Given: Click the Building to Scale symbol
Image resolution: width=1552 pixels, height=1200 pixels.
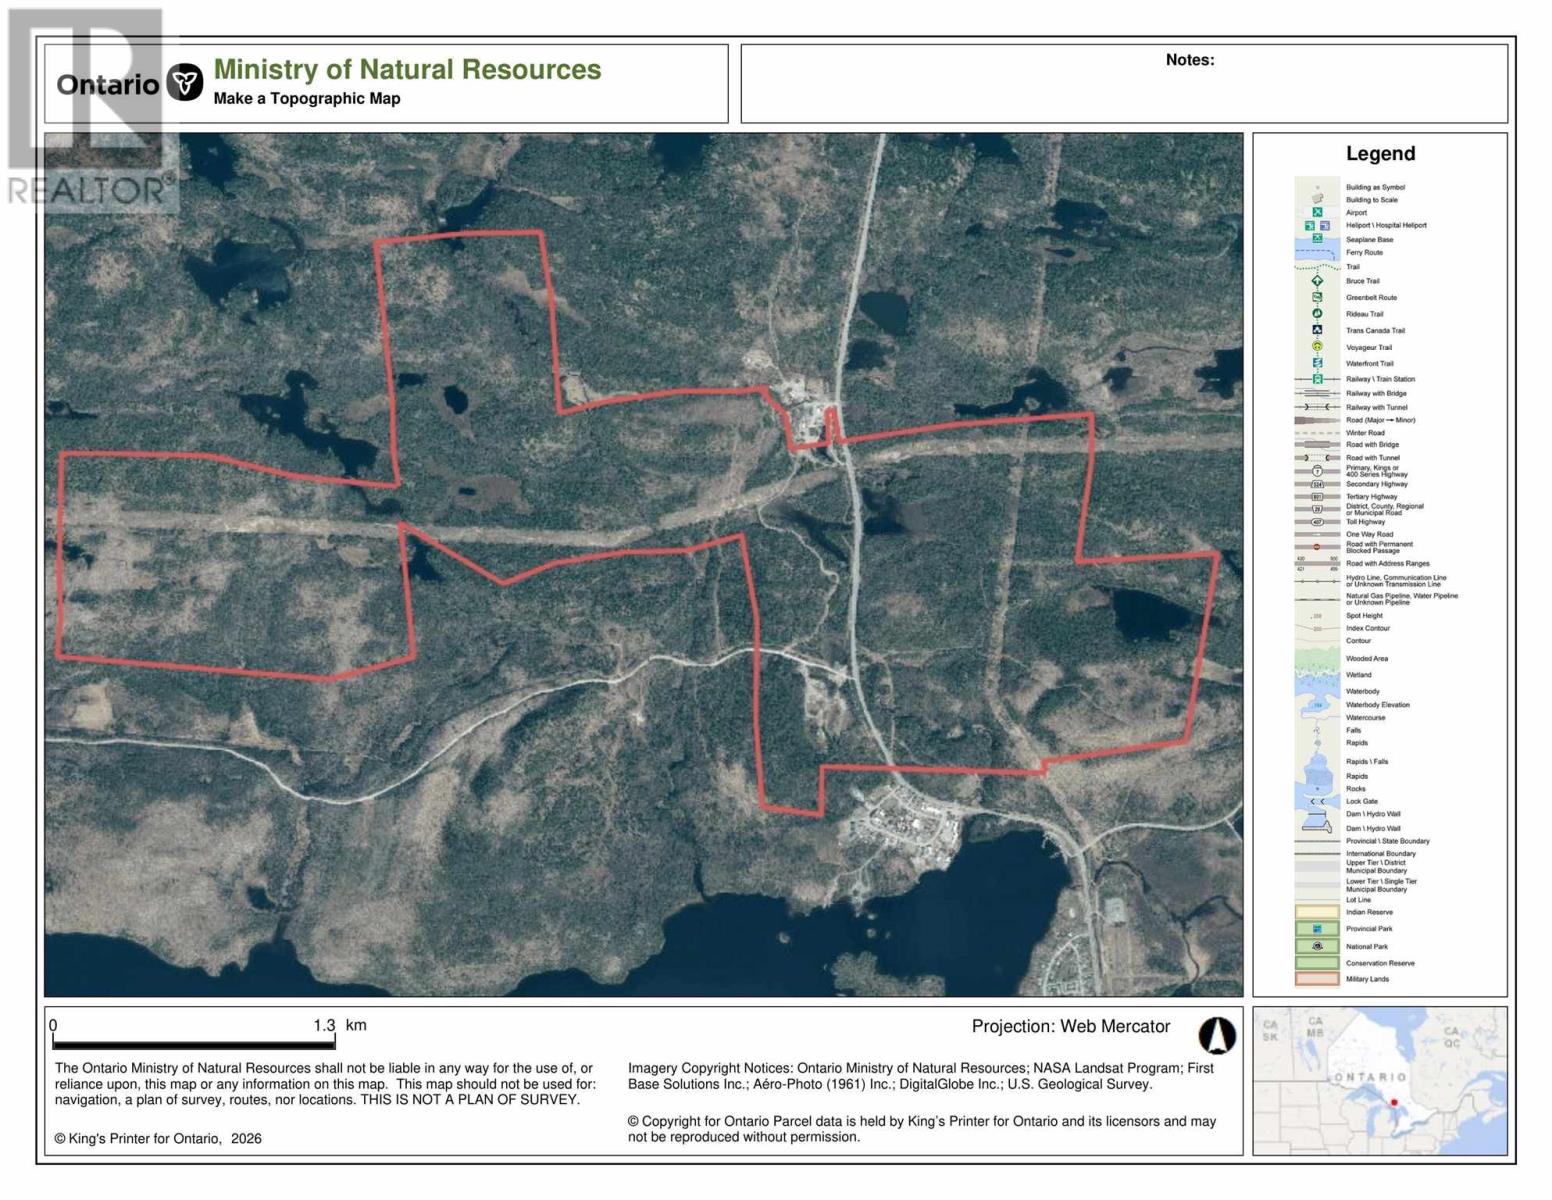Looking at the screenshot, I should pos(1317,199).
